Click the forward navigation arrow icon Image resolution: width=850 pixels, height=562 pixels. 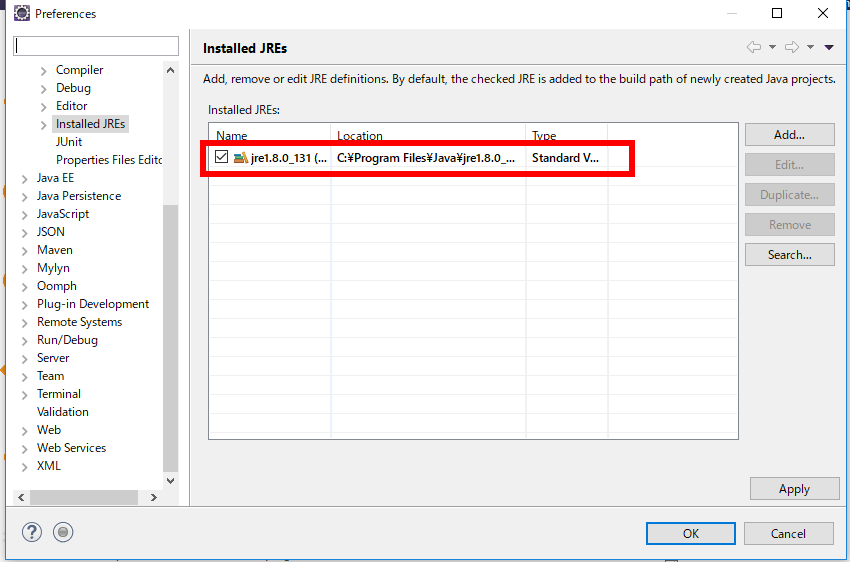792,47
